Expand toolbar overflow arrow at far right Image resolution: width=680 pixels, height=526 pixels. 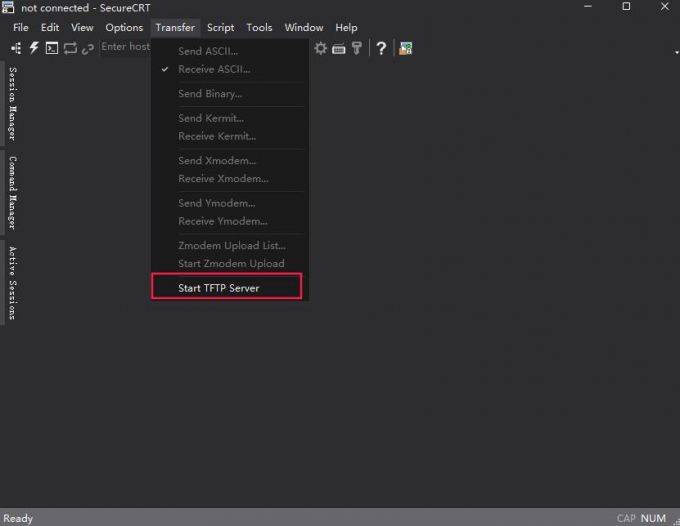coord(677,52)
